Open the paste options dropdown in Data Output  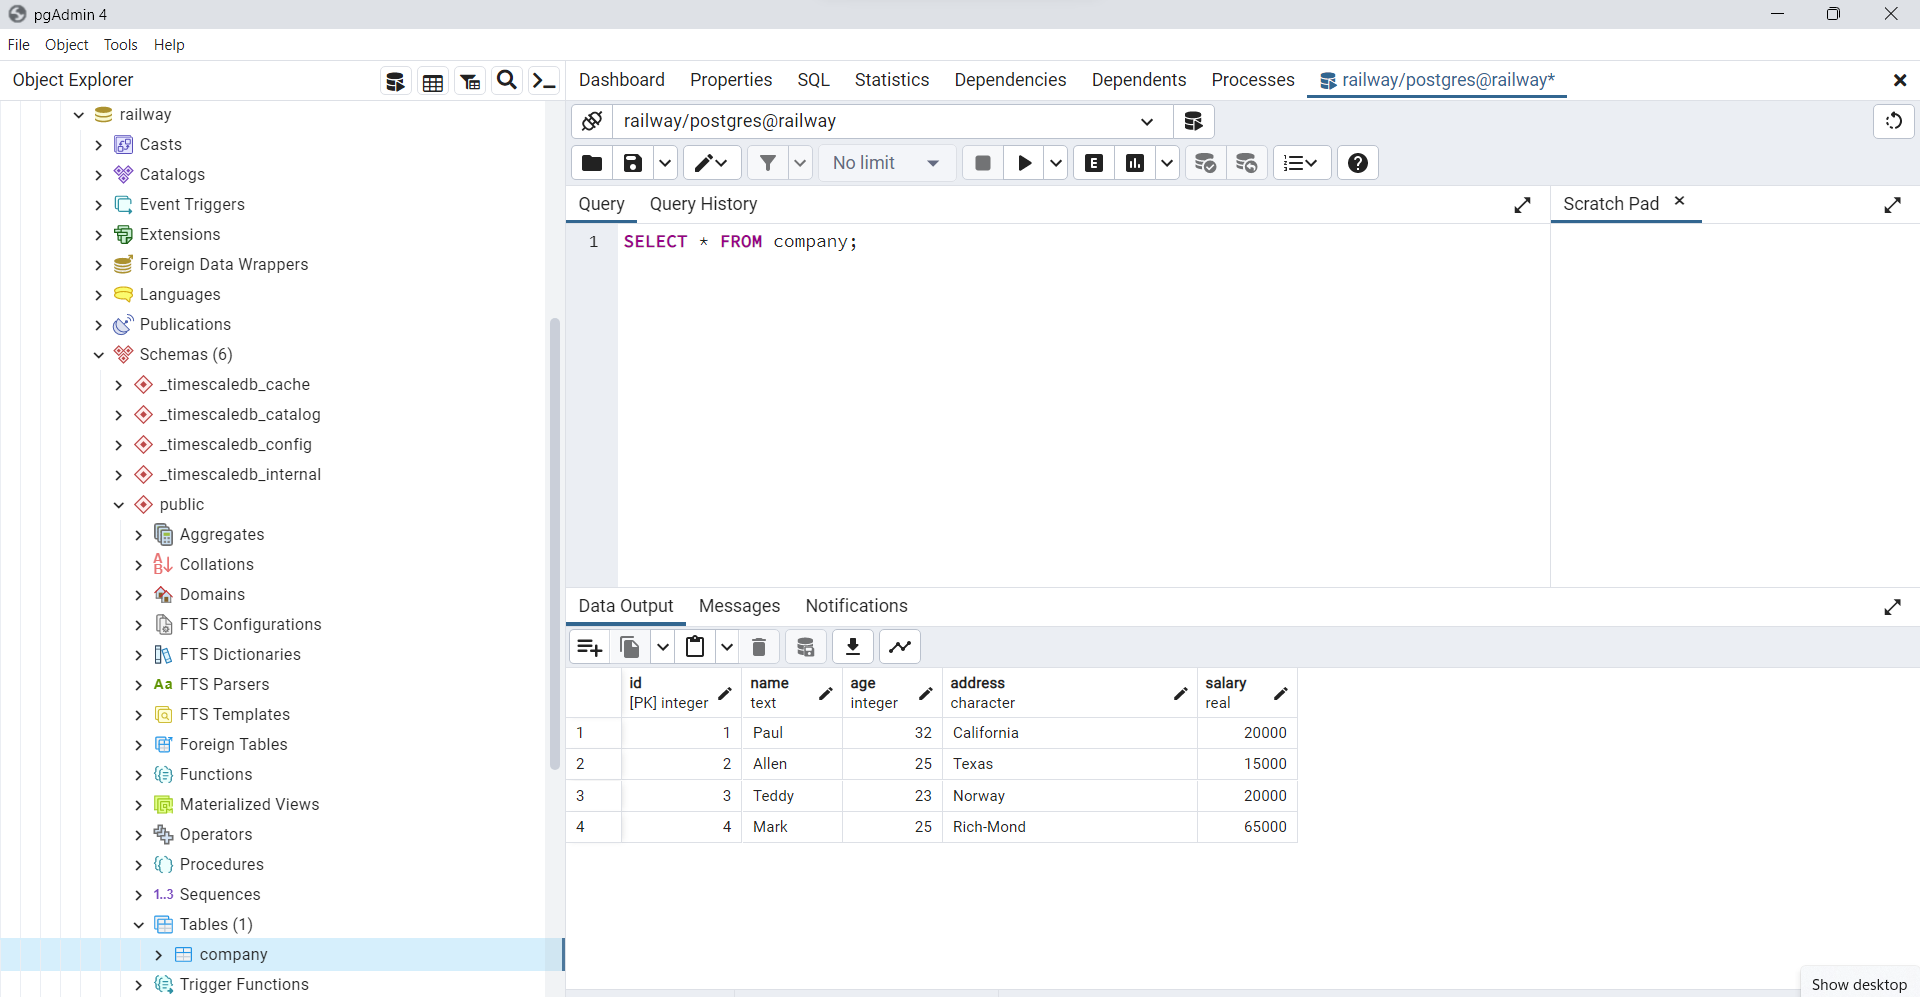click(727, 647)
